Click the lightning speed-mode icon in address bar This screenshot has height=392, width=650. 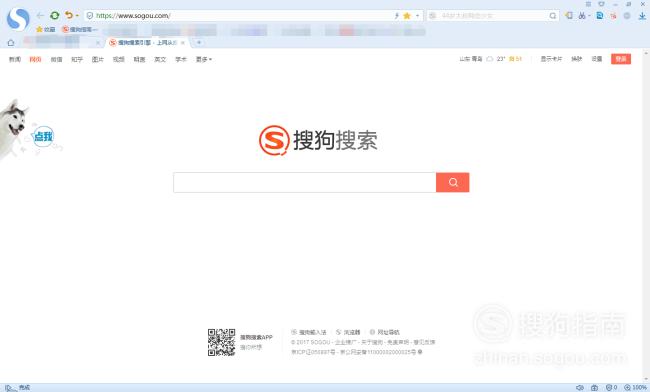pyautogui.click(x=396, y=16)
